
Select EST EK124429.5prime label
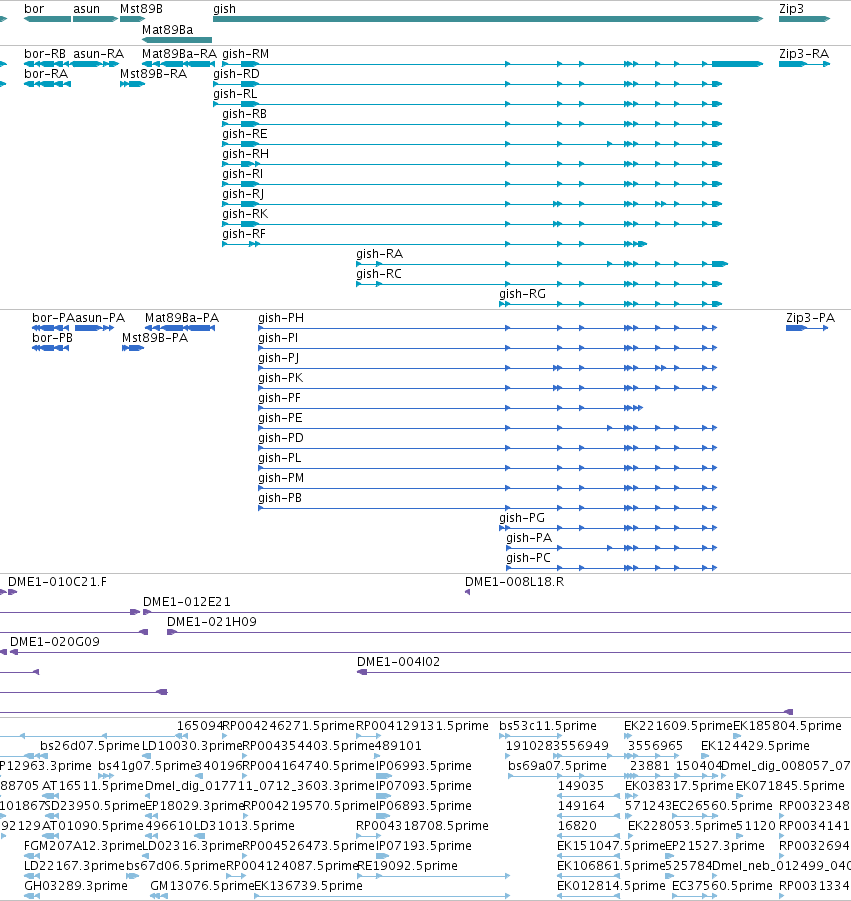tap(755, 746)
